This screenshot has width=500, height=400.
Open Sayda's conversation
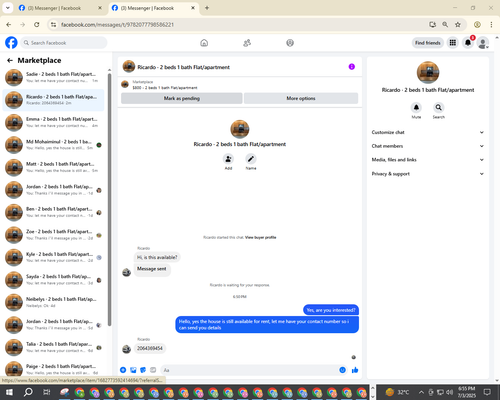[x=53, y=280]
